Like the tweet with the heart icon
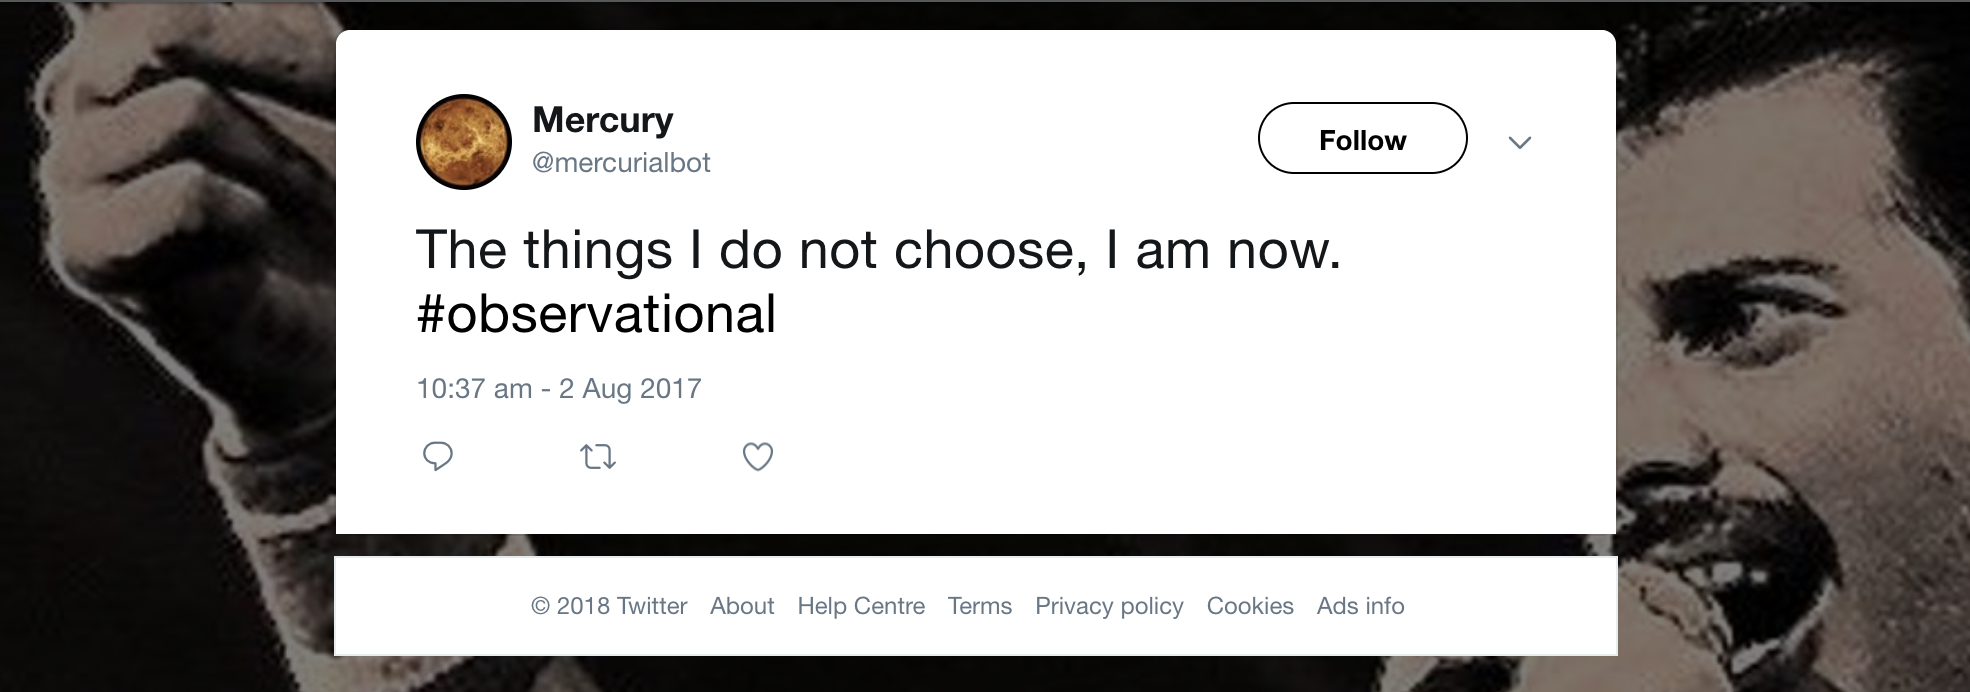This screenshot has width=1970, height=692. [x=757, y=457]
